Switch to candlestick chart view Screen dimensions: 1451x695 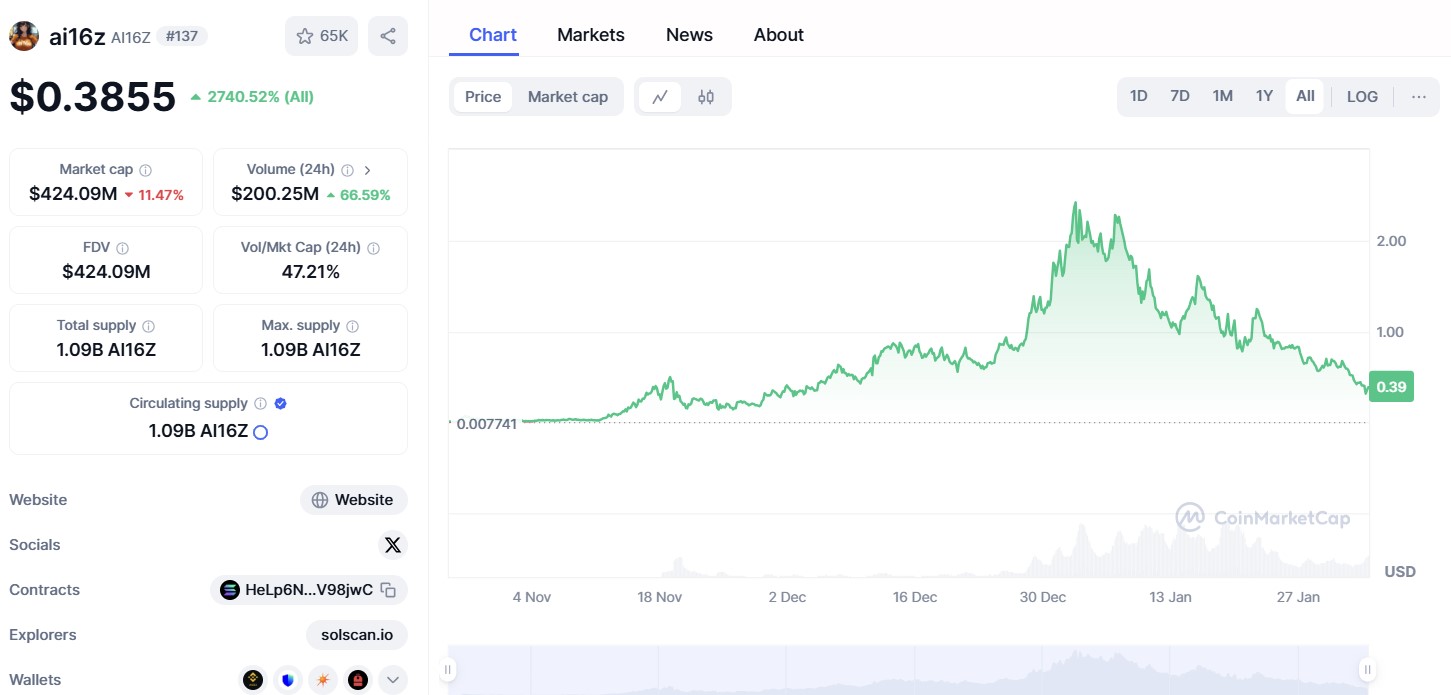[706, 97]
